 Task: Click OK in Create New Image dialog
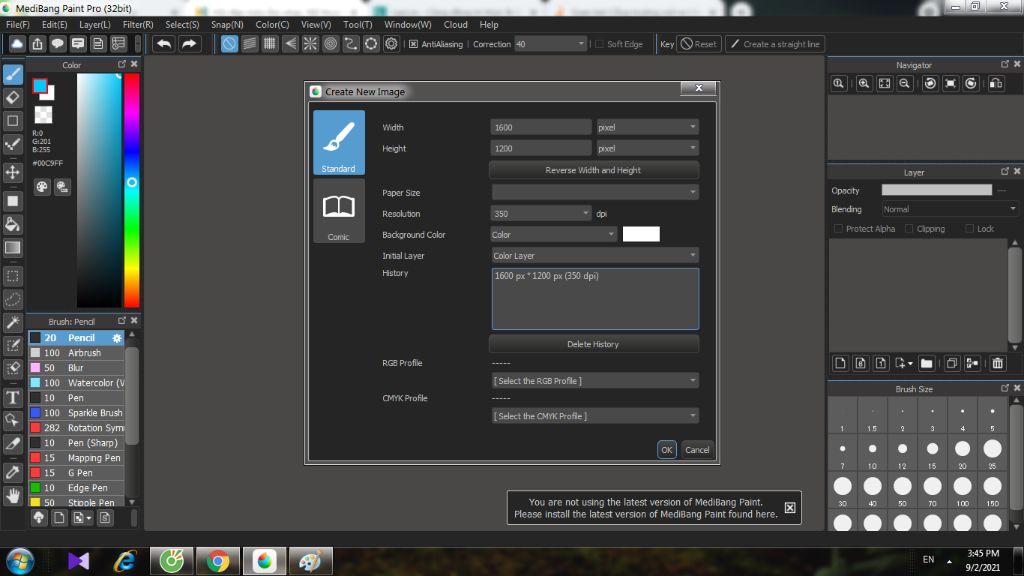pyautogui.click(x=666, y=449)
